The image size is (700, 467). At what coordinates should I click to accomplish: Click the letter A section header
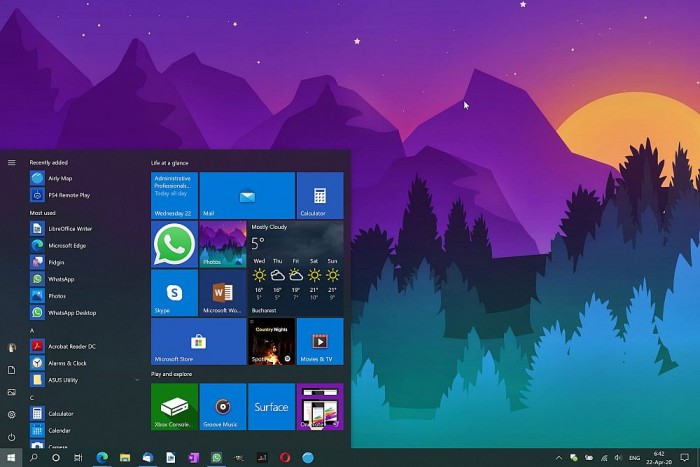(32, 330)
